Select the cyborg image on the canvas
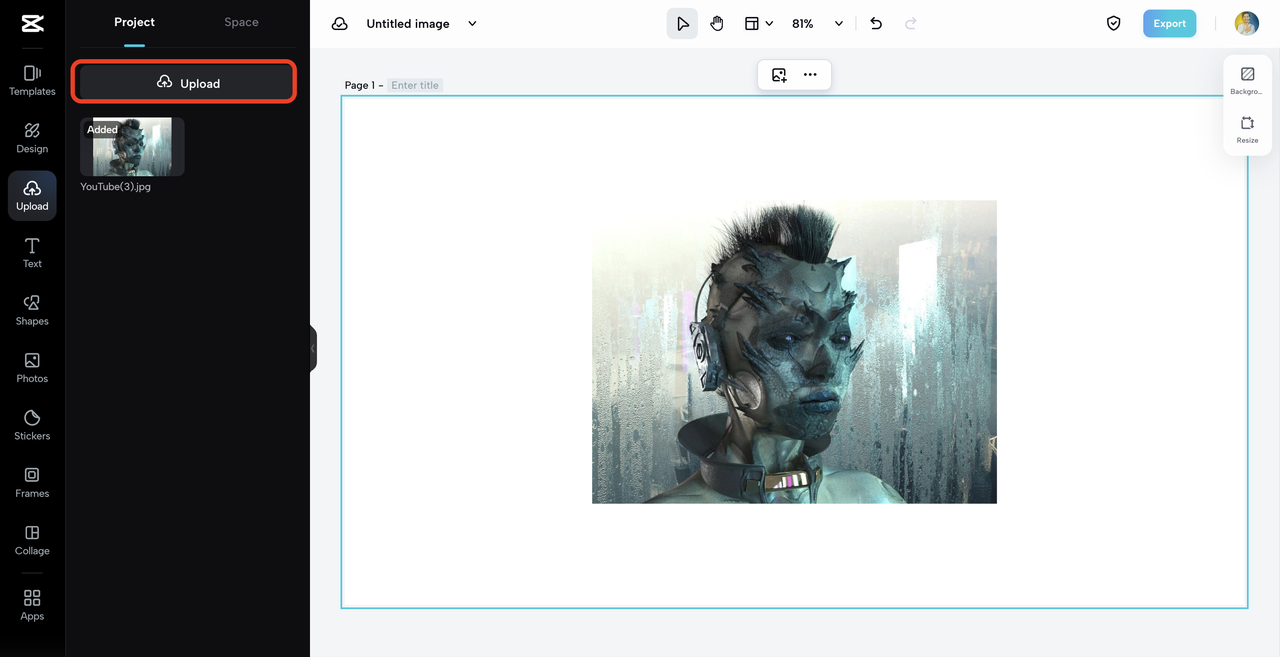1280x657 pixels. point(794,351)
